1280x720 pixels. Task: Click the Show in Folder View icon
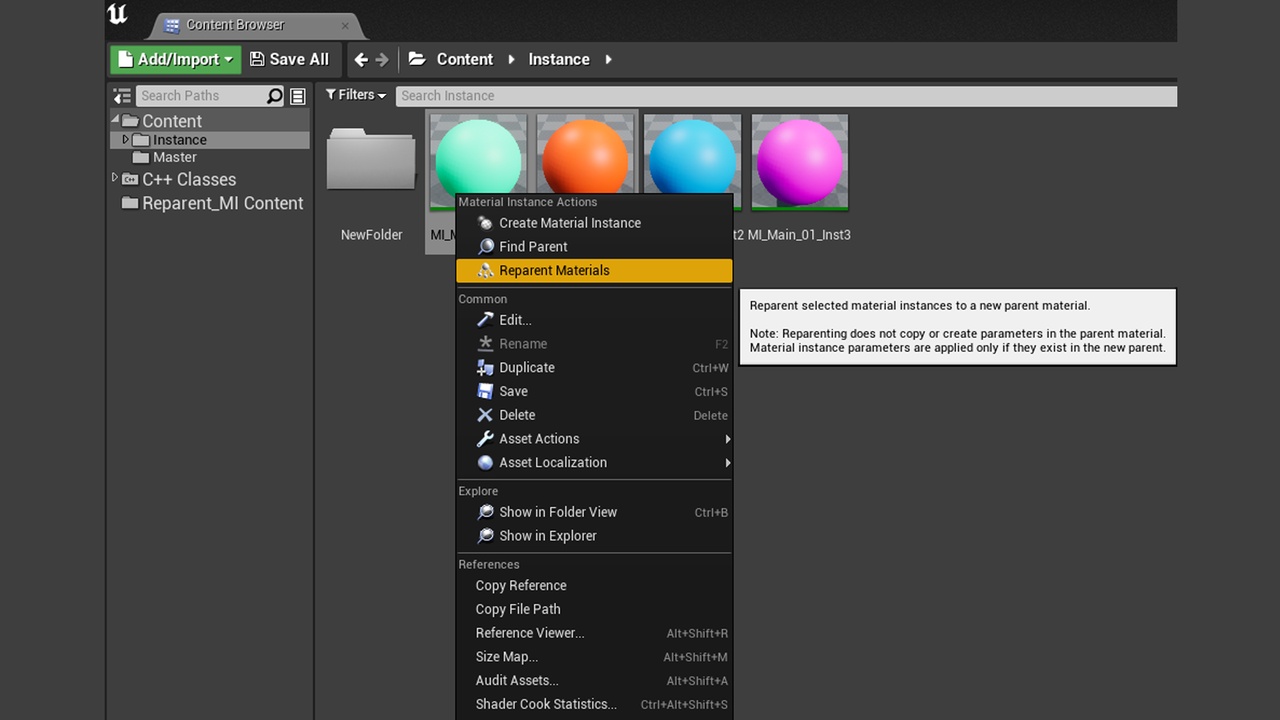pos(485,512)
